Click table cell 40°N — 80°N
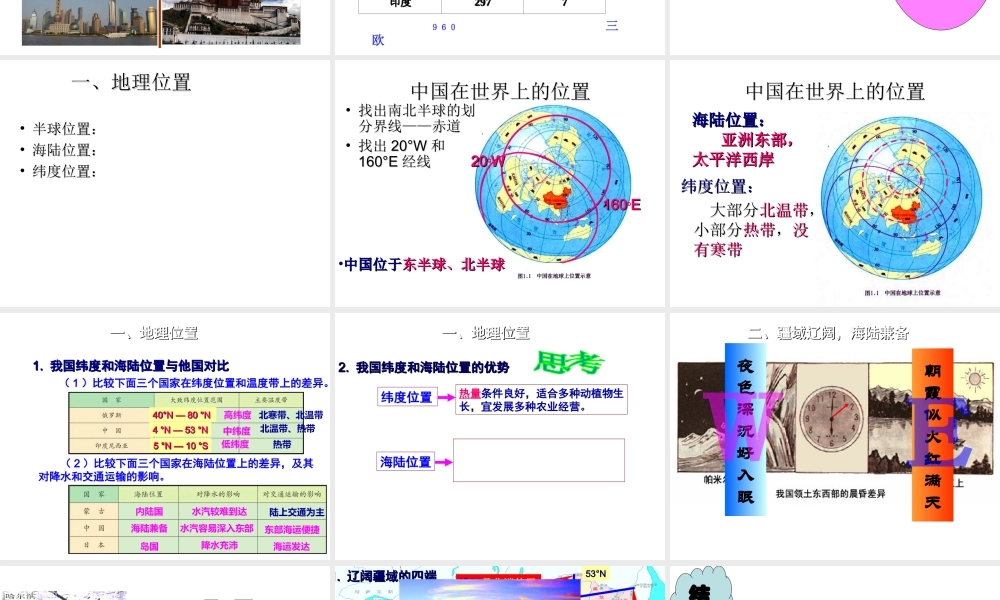Viewport: 1000px width, 600px height. (182, 415)
